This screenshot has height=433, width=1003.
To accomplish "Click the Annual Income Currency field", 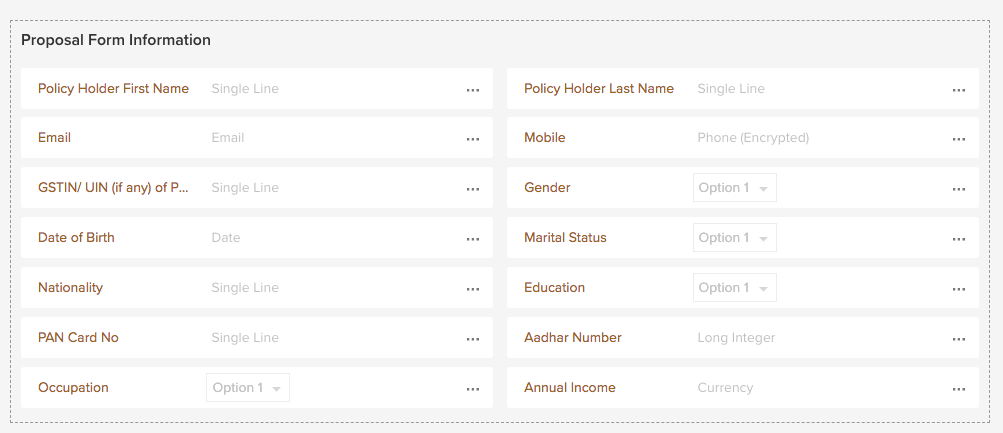I will click(725, 388).
